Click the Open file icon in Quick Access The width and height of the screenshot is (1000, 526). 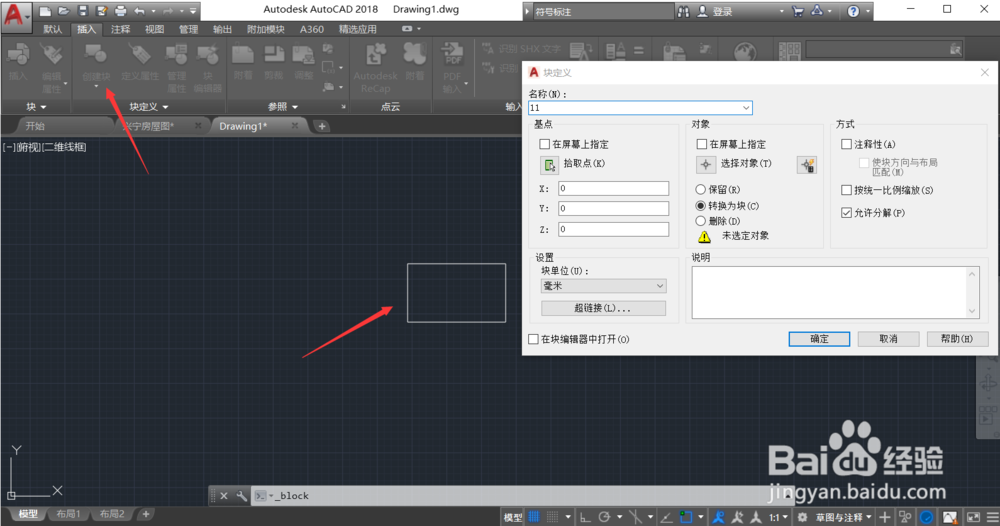pos(64,11)
